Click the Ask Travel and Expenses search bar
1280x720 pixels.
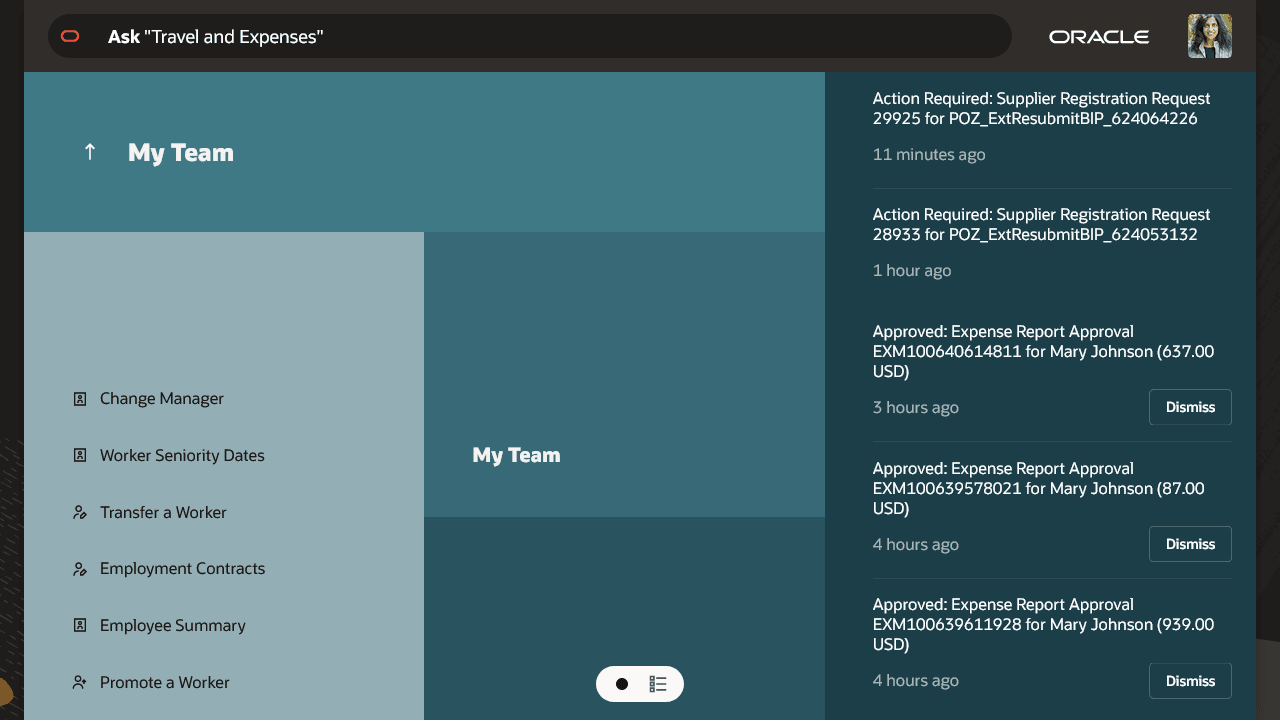pos(528,36)
